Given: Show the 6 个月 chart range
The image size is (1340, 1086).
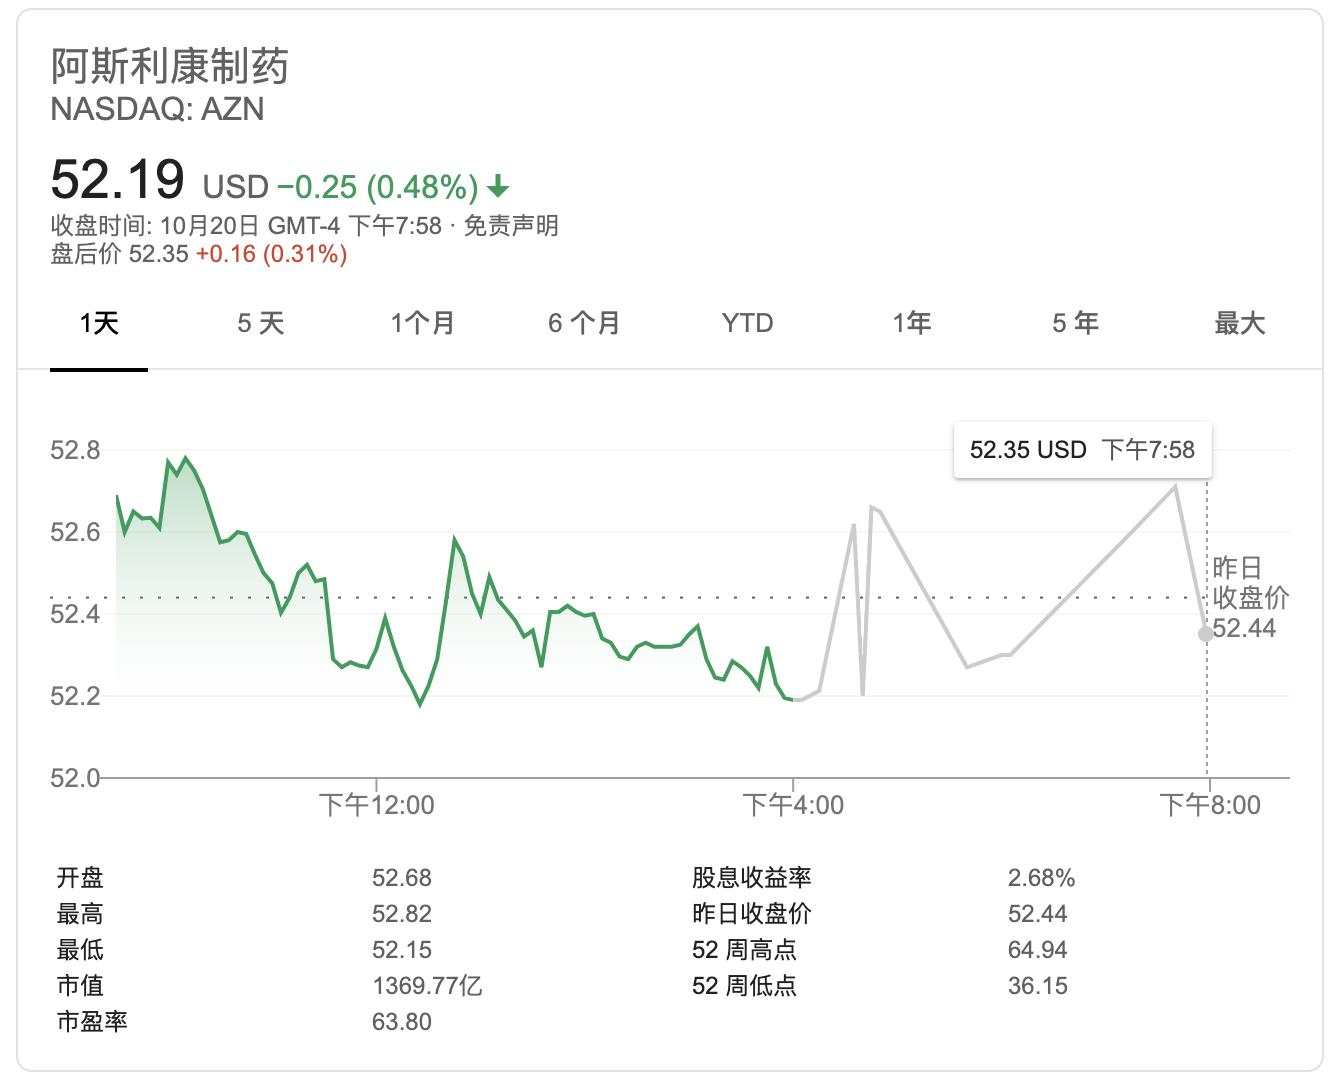Looking at the screenshot, I should click(x=585, y=323).
